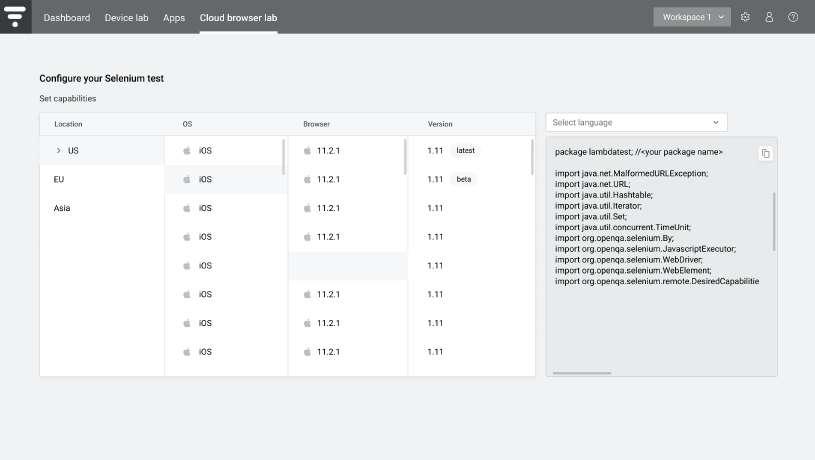Click the Set capabilities label
The width and height of the screenshot is (815, 460).
click(68, 99)
